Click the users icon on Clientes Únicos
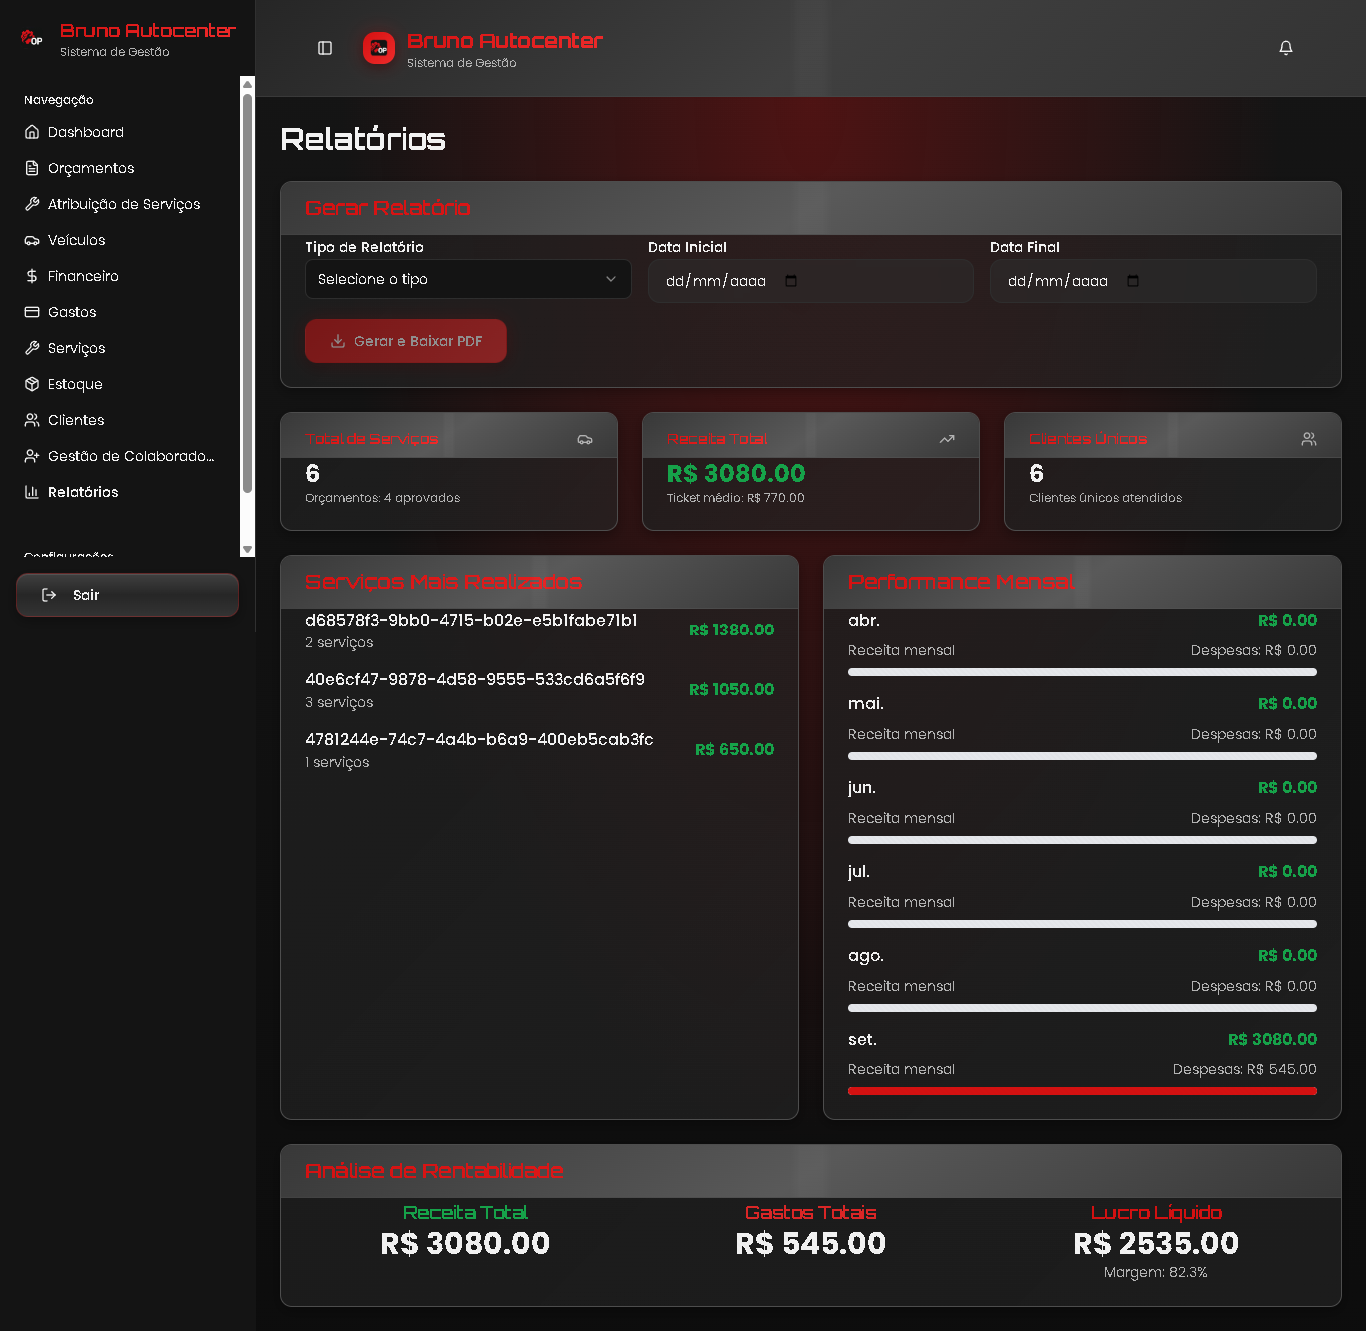 [x=1309, y=439]
